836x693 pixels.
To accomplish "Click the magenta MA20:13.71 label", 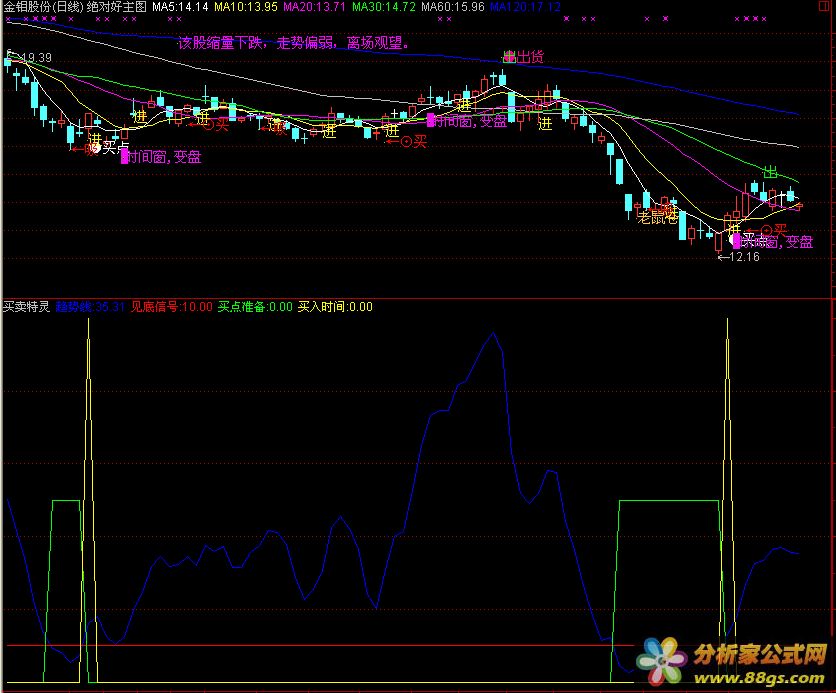I will pos(314,7).
